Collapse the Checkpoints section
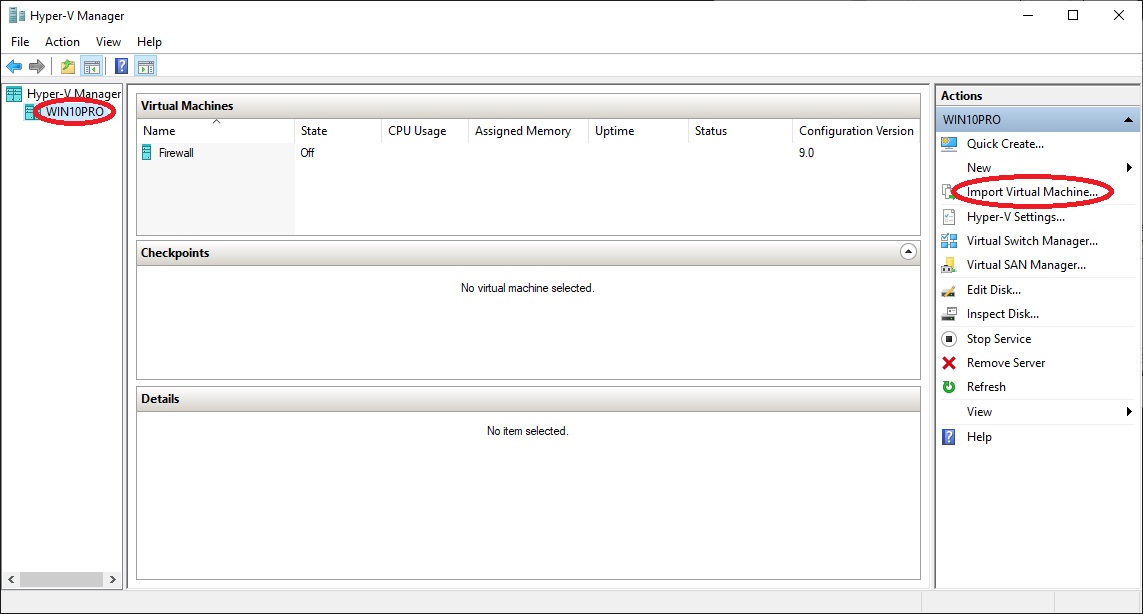This screenshot has height=614, width=1143. pyautogui.click(x=908, y=252)
